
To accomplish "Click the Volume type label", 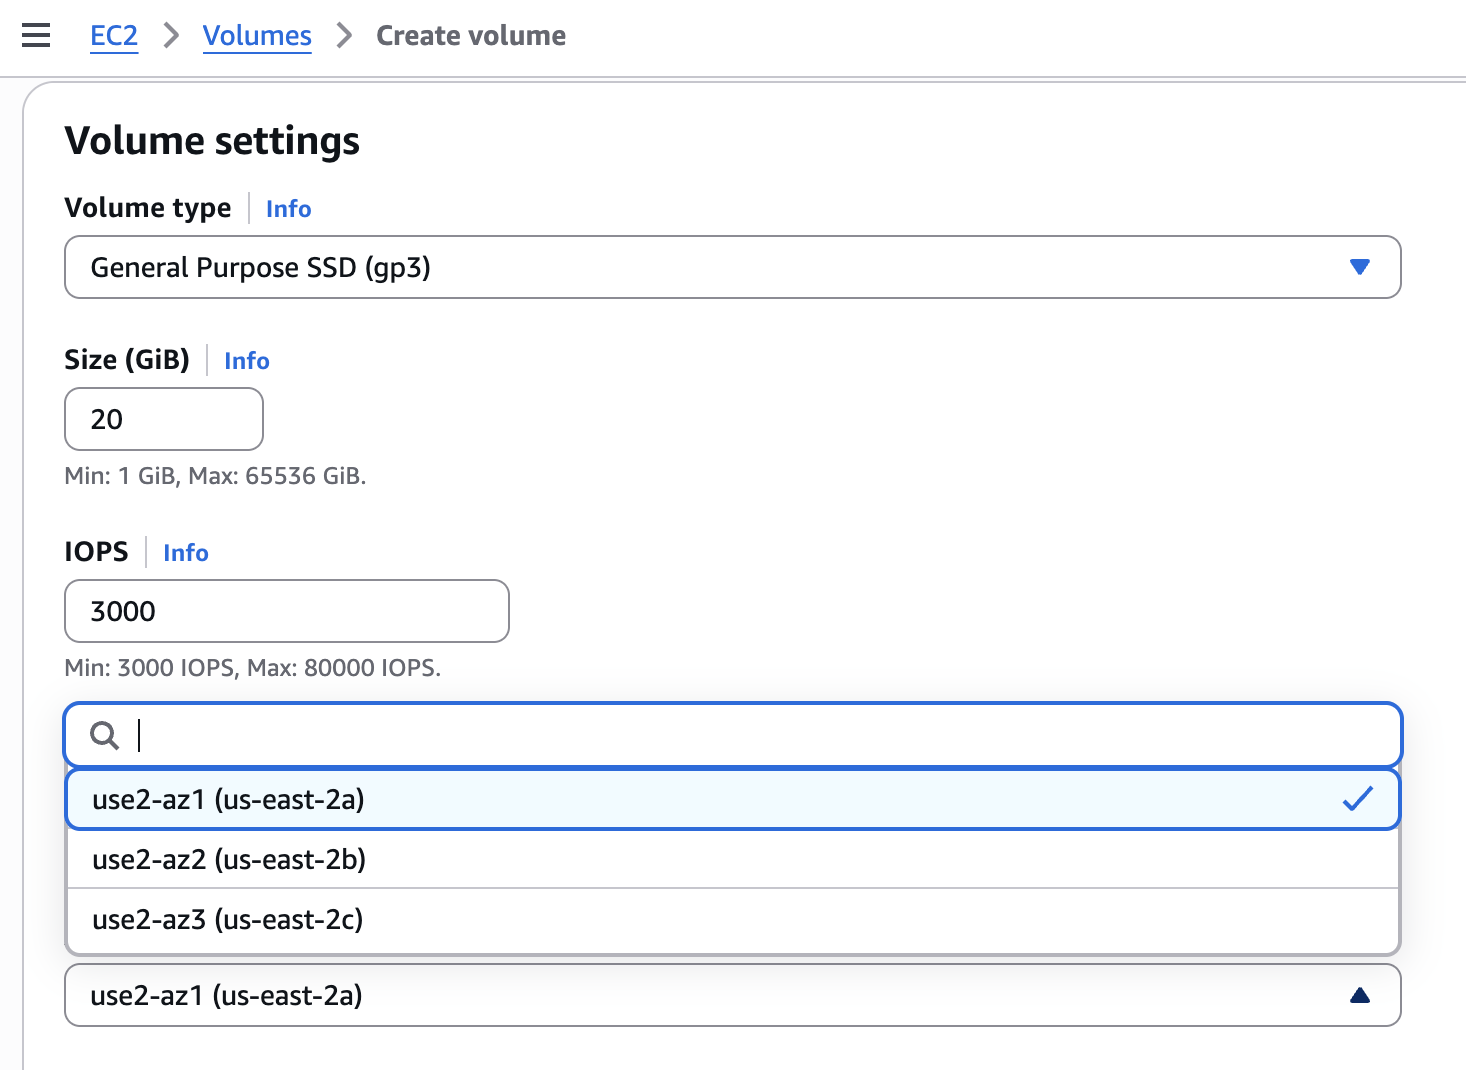I will (148, 208).
